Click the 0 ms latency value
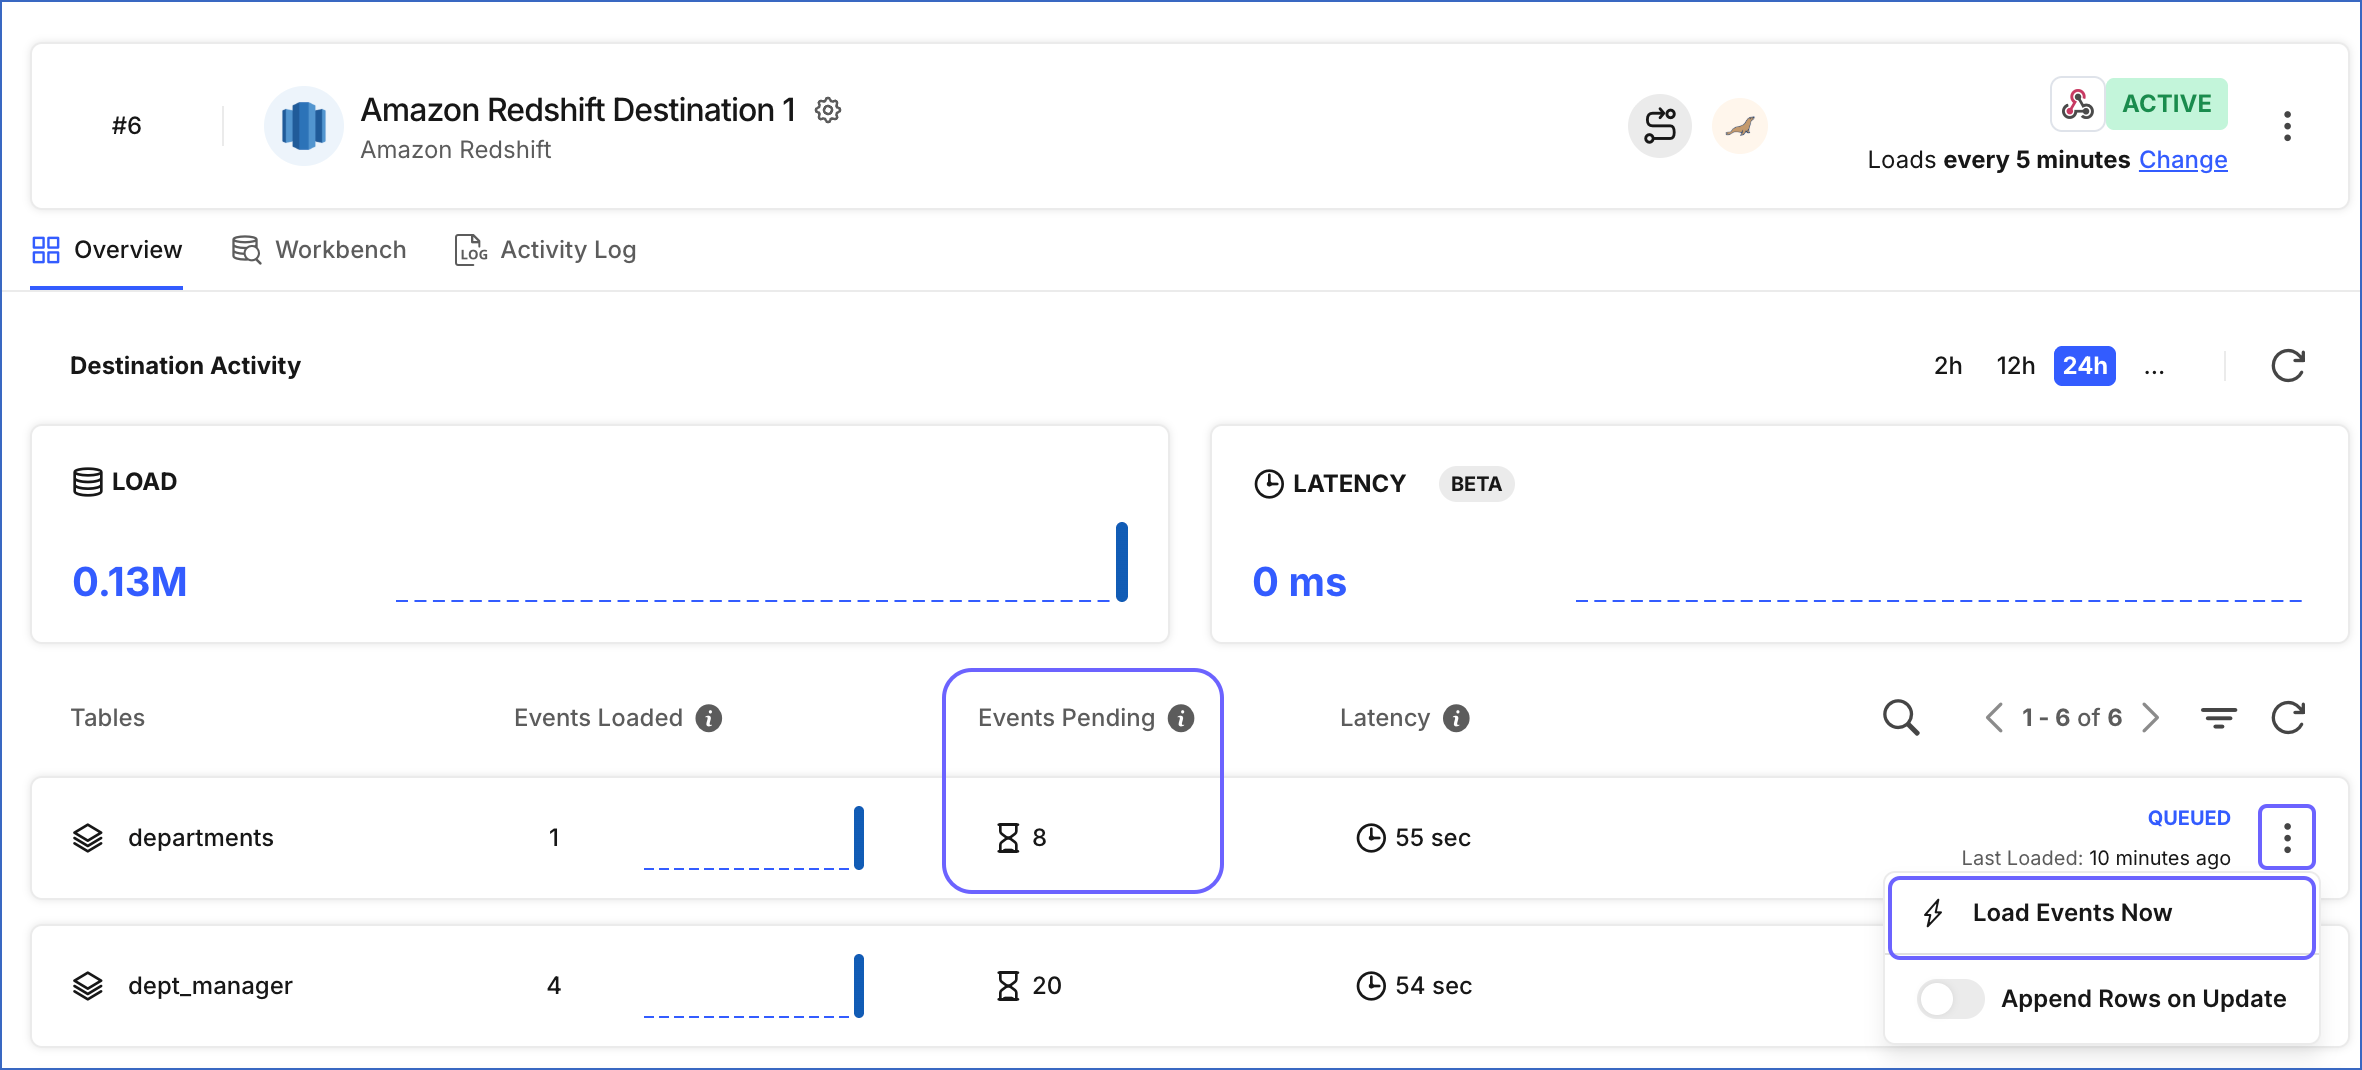2362x1070 pixels. pos(1299,582)
